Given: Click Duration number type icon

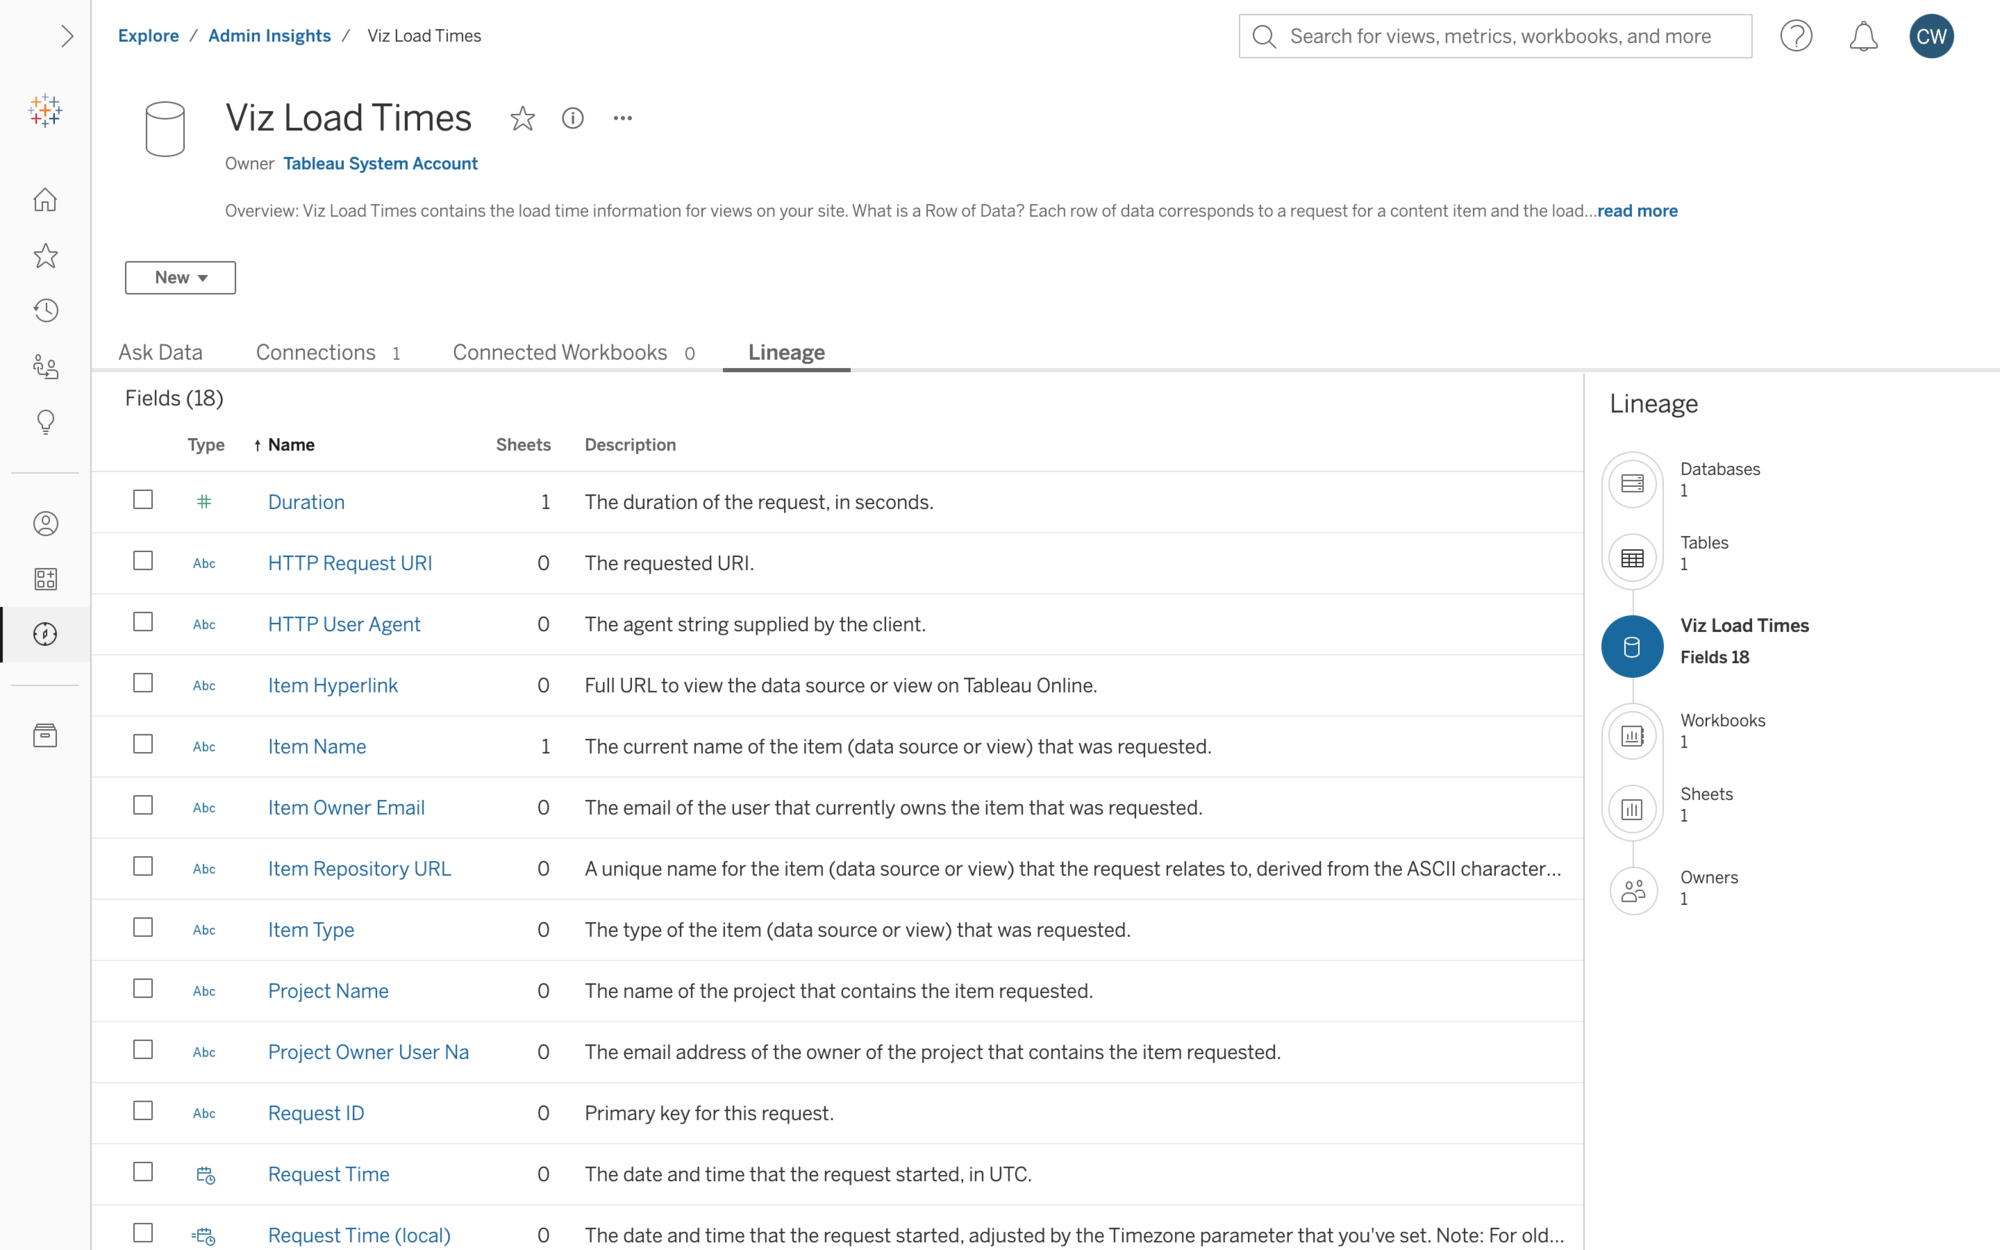Looking at the screenshot, I should (x=204, y=502).
